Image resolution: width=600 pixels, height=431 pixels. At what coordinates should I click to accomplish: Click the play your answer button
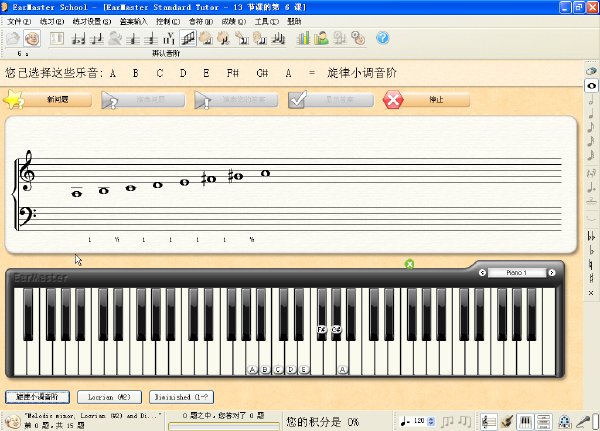(236, 100)
